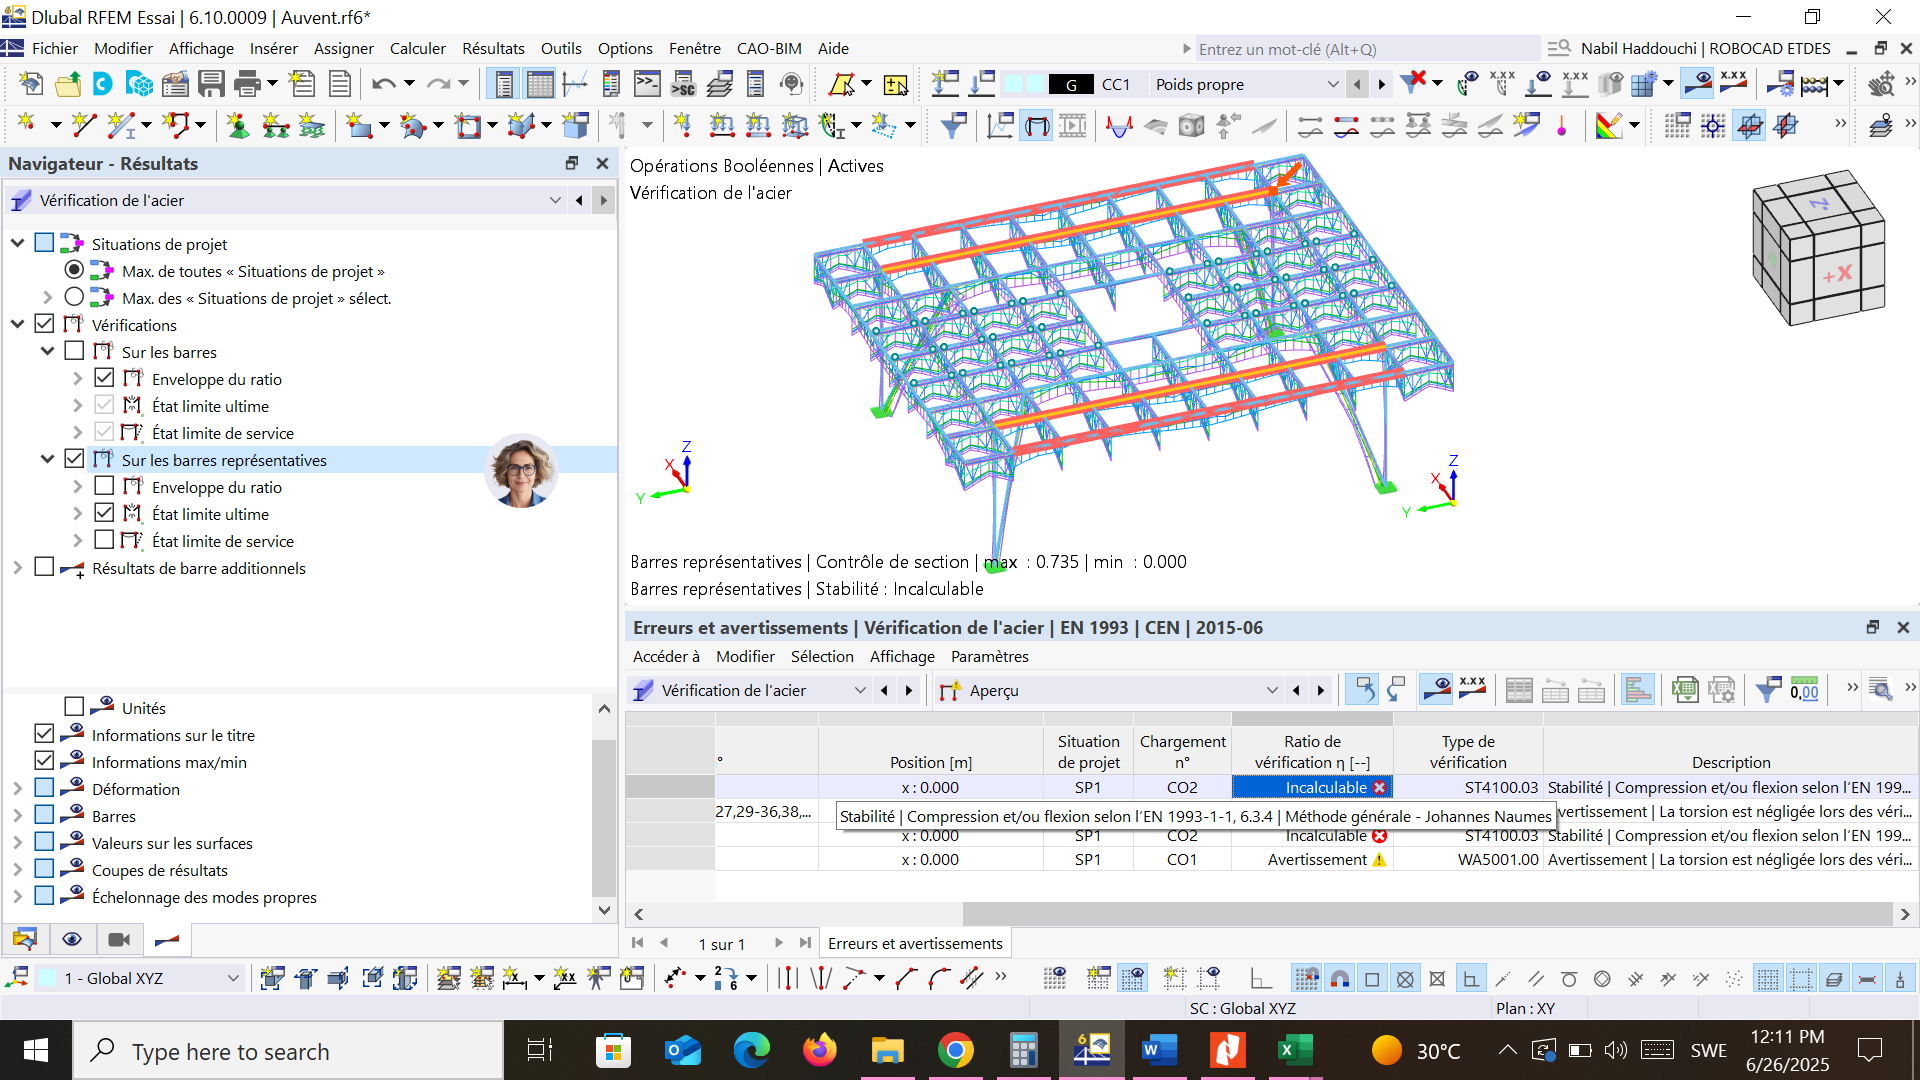Click the black G load case color swatch

click(1071, 85)
